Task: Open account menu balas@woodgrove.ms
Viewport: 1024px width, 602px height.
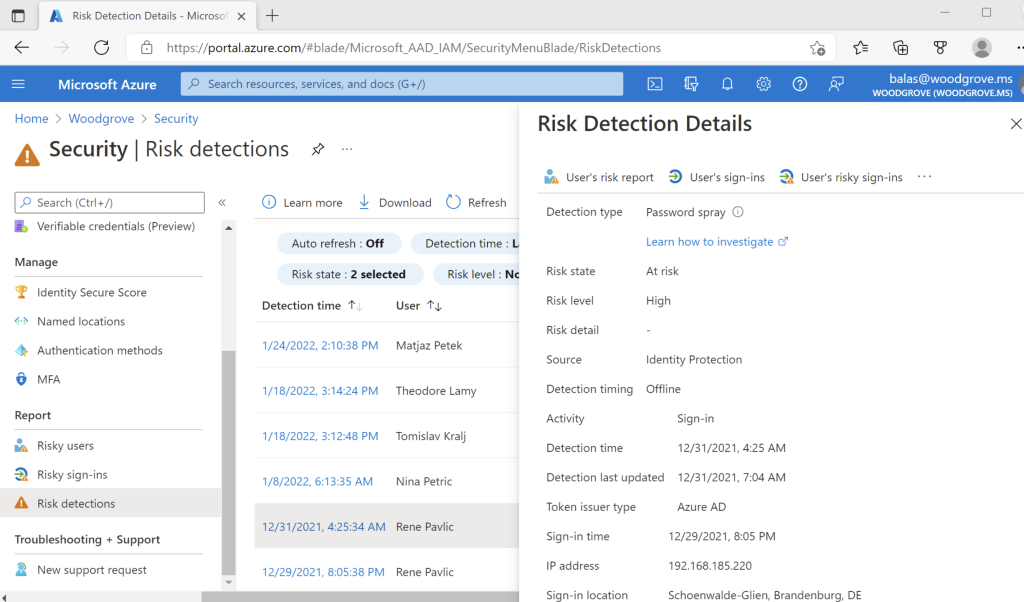Action: (942, 84)
